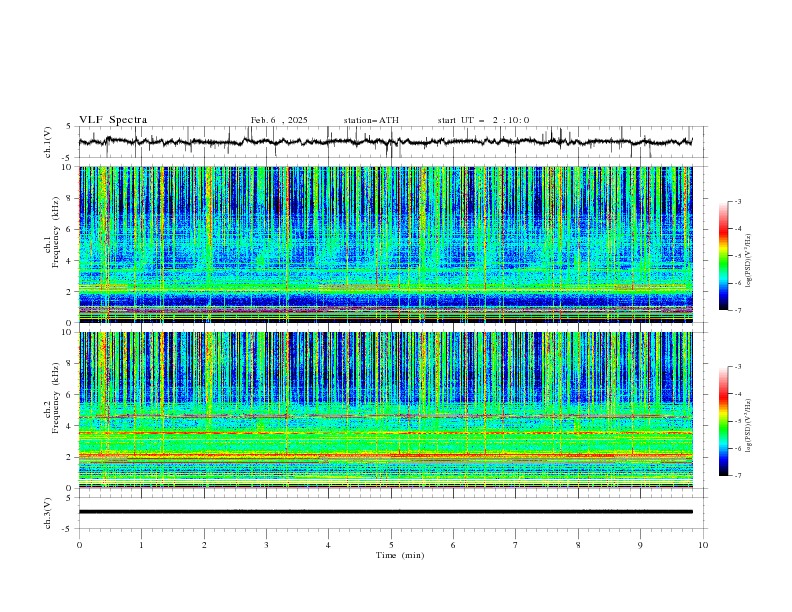The image size is (792, 612).
Task: Click inside the ch.2 spectrogram panel
Action: point(385,410)
